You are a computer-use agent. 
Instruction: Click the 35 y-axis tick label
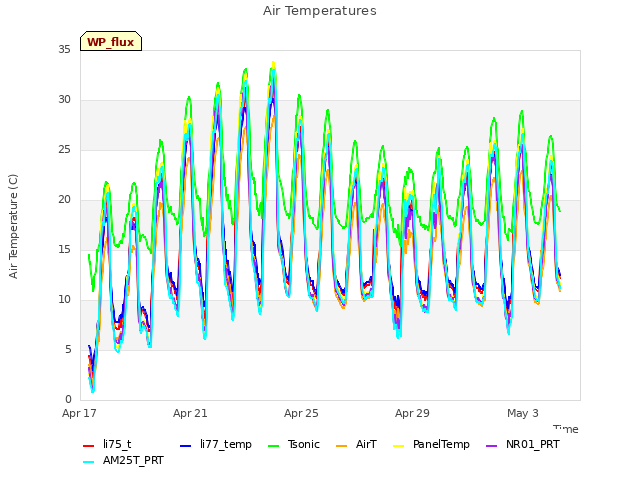(x=64, y=50)
